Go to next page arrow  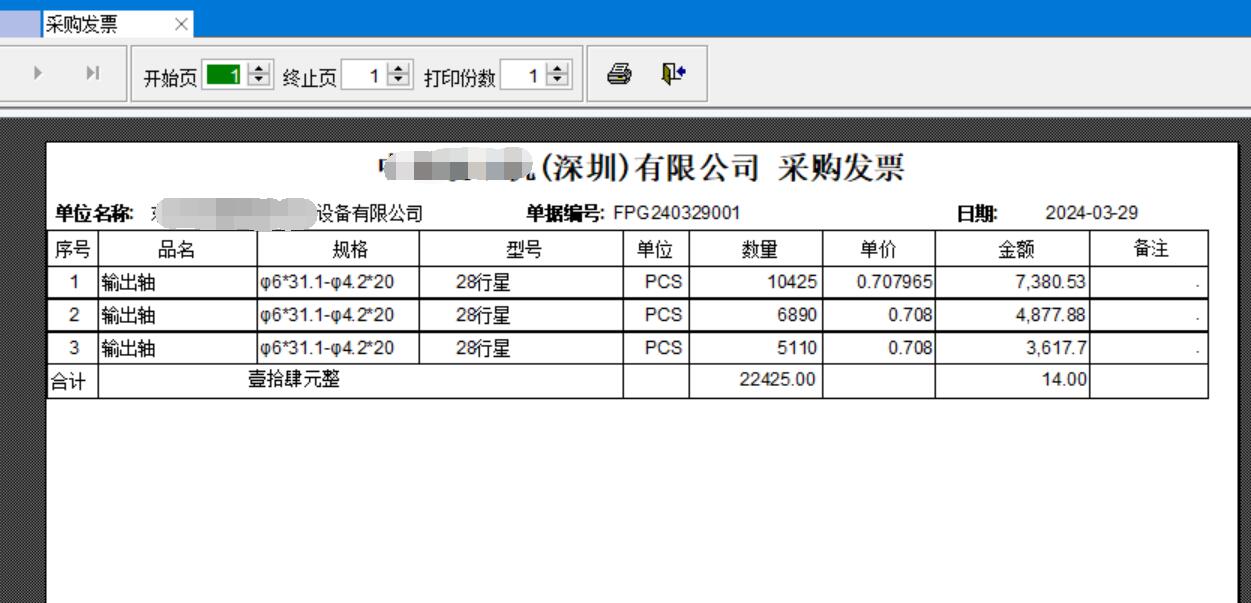(x=39, y=73)
